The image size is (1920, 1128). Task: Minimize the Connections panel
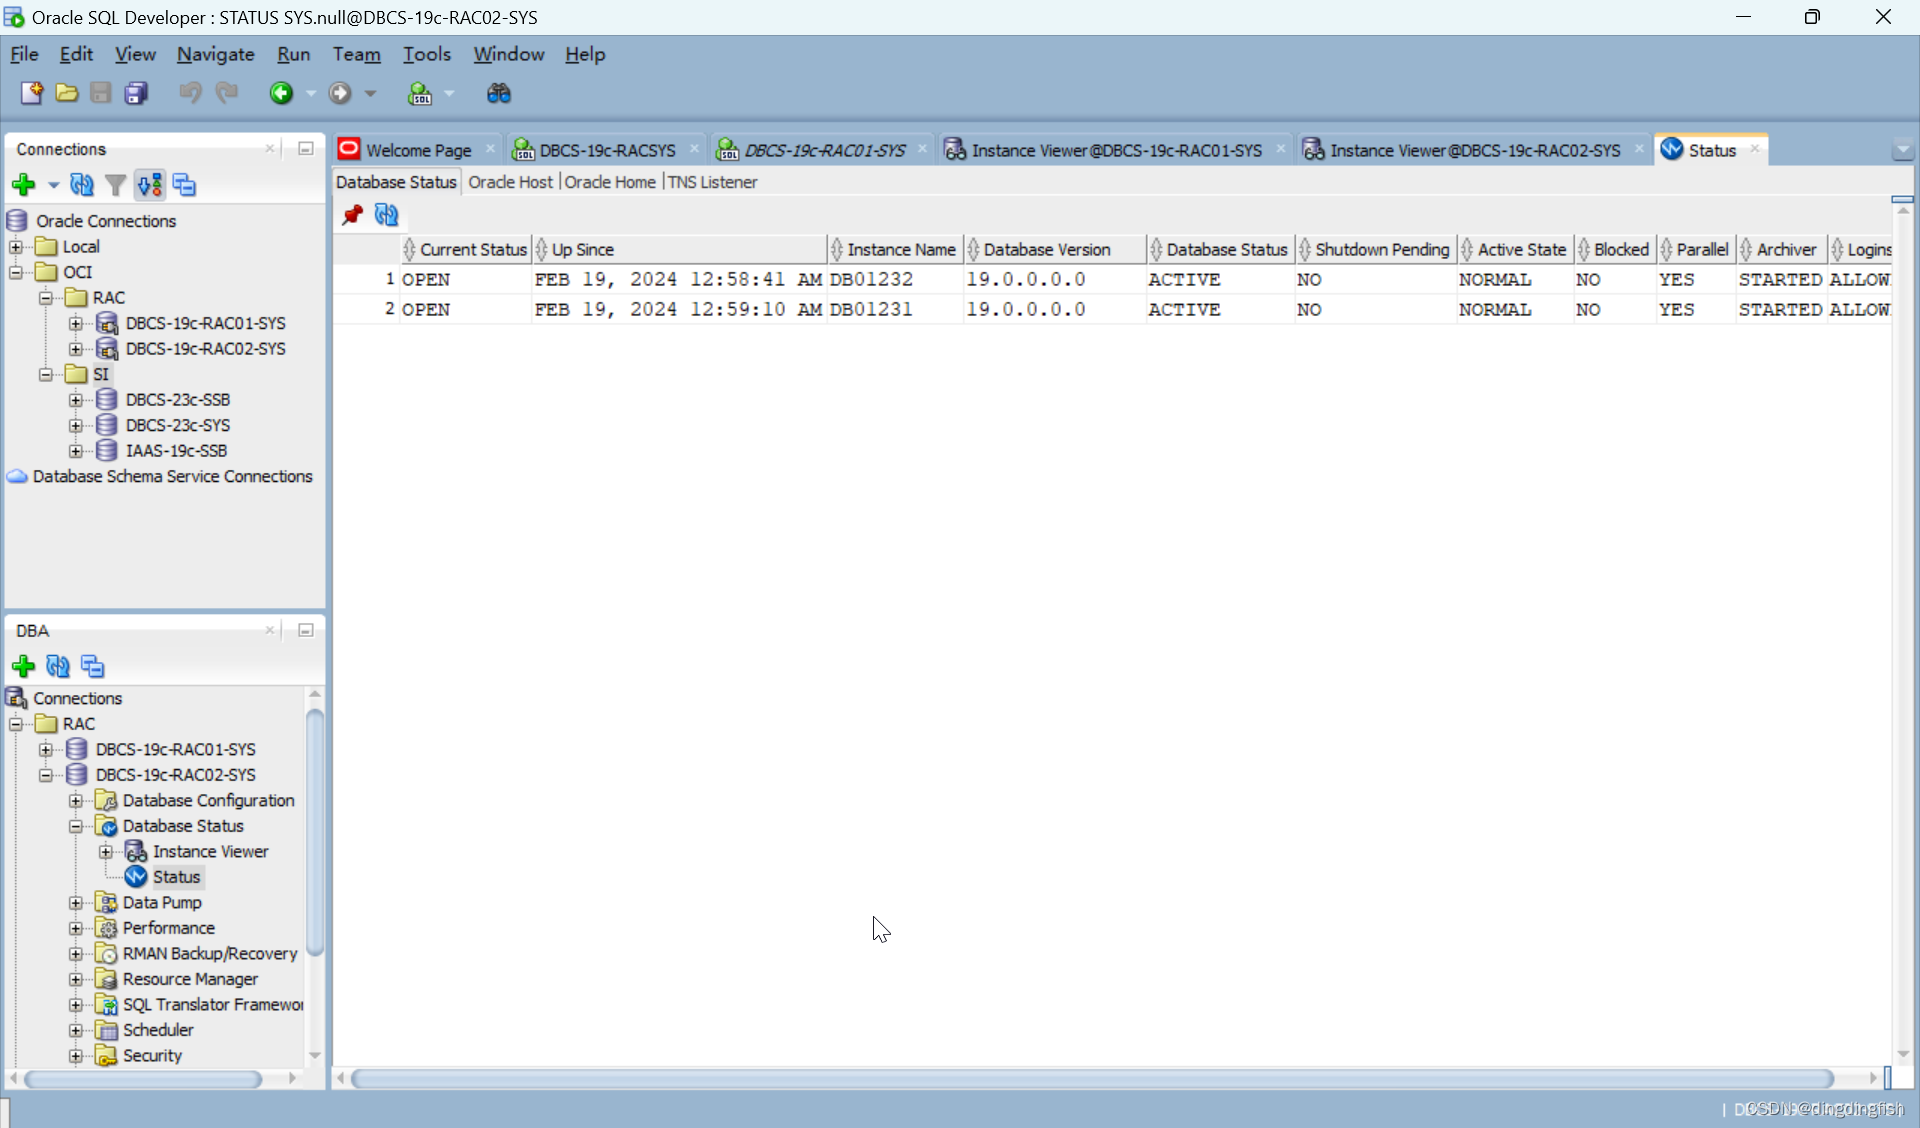pos(306,149)
